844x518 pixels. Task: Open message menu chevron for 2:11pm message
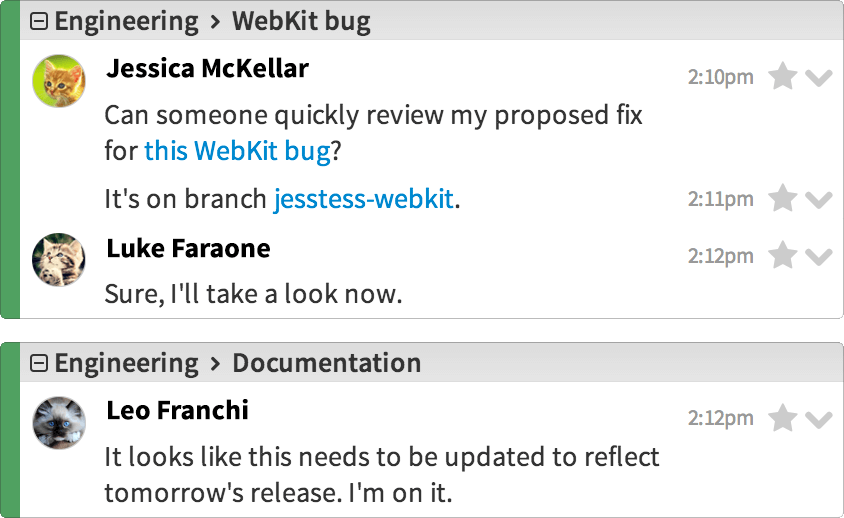[x=819, y=200]
